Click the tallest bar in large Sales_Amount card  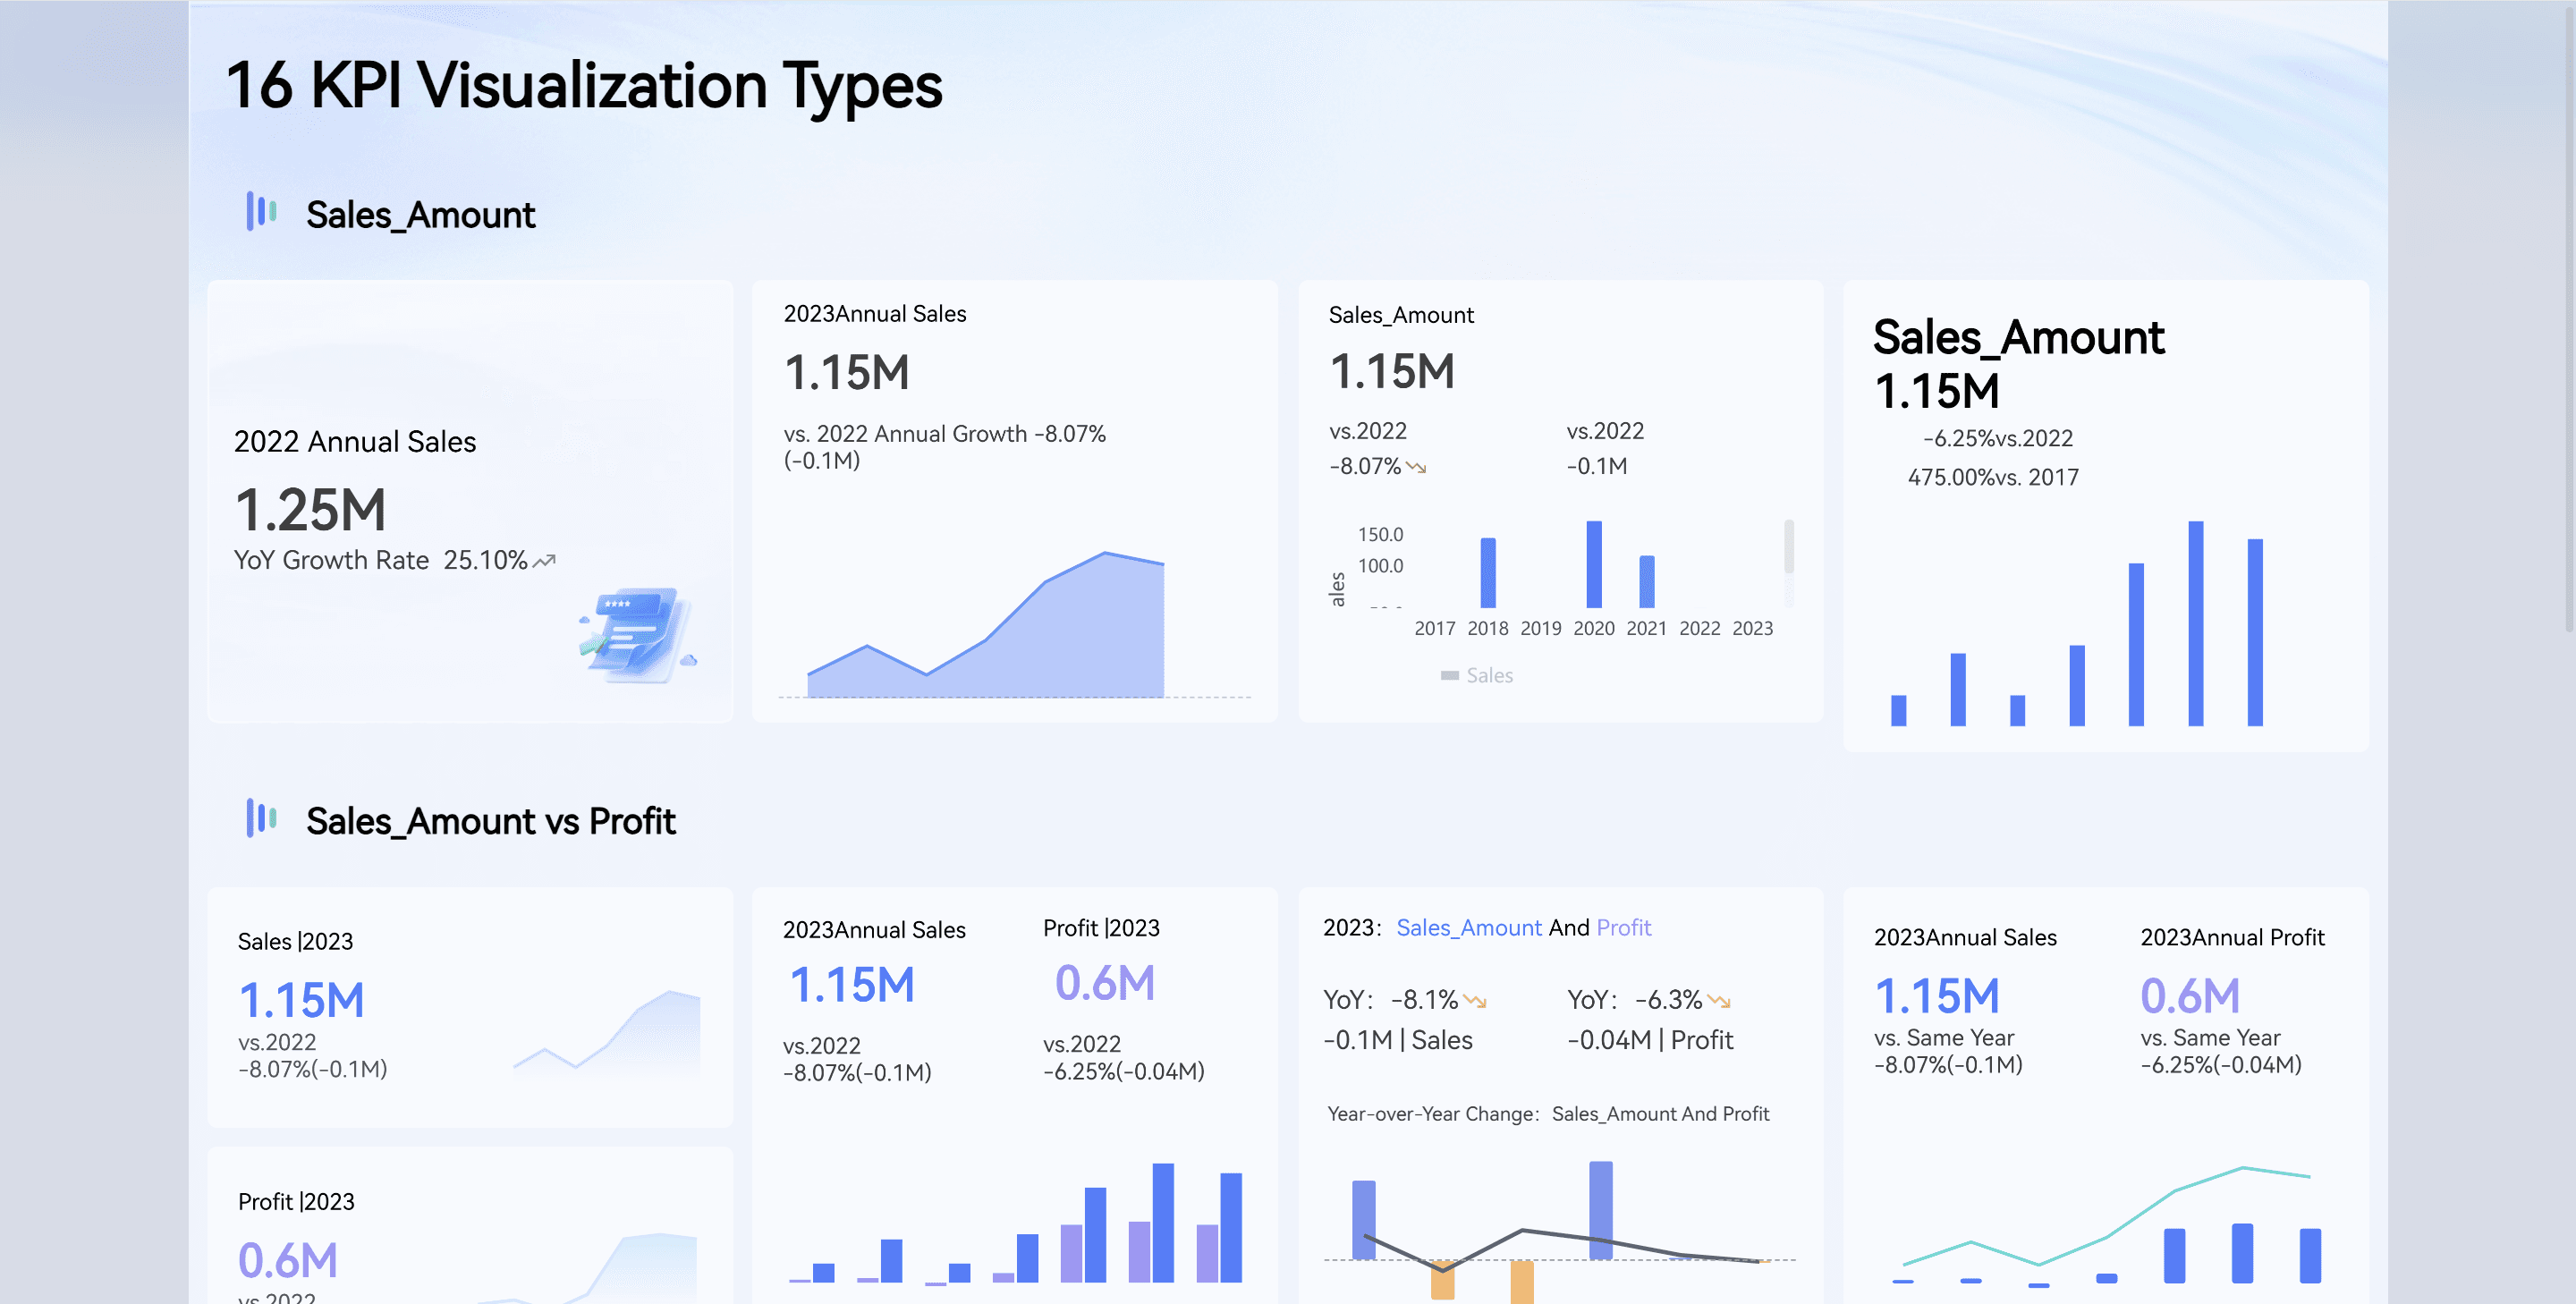[x=2196, y=623]
